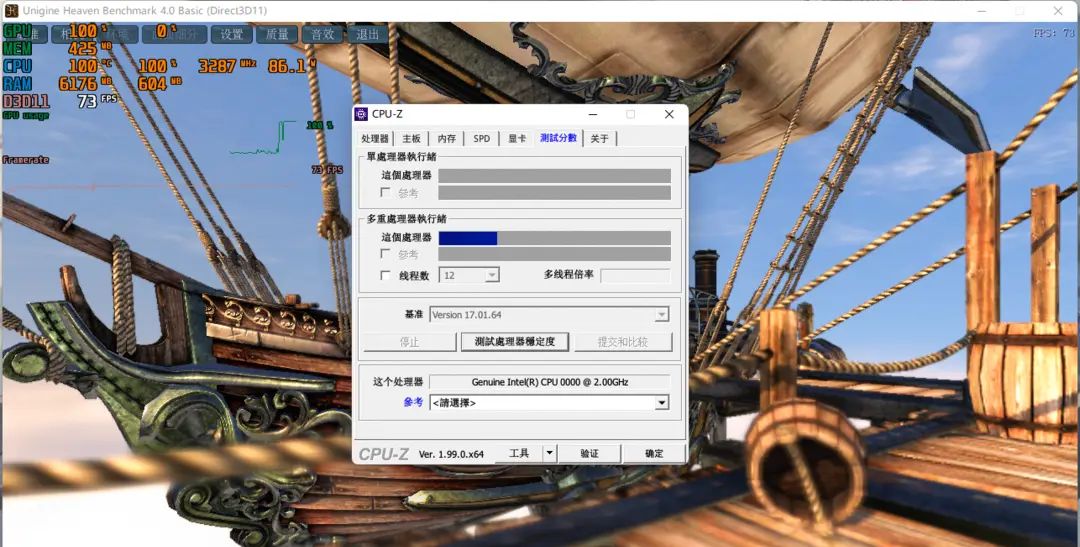1080x547 pixels.
Task: Click the 停止 button
Action: pyautogui.click(x=410, y=342)
